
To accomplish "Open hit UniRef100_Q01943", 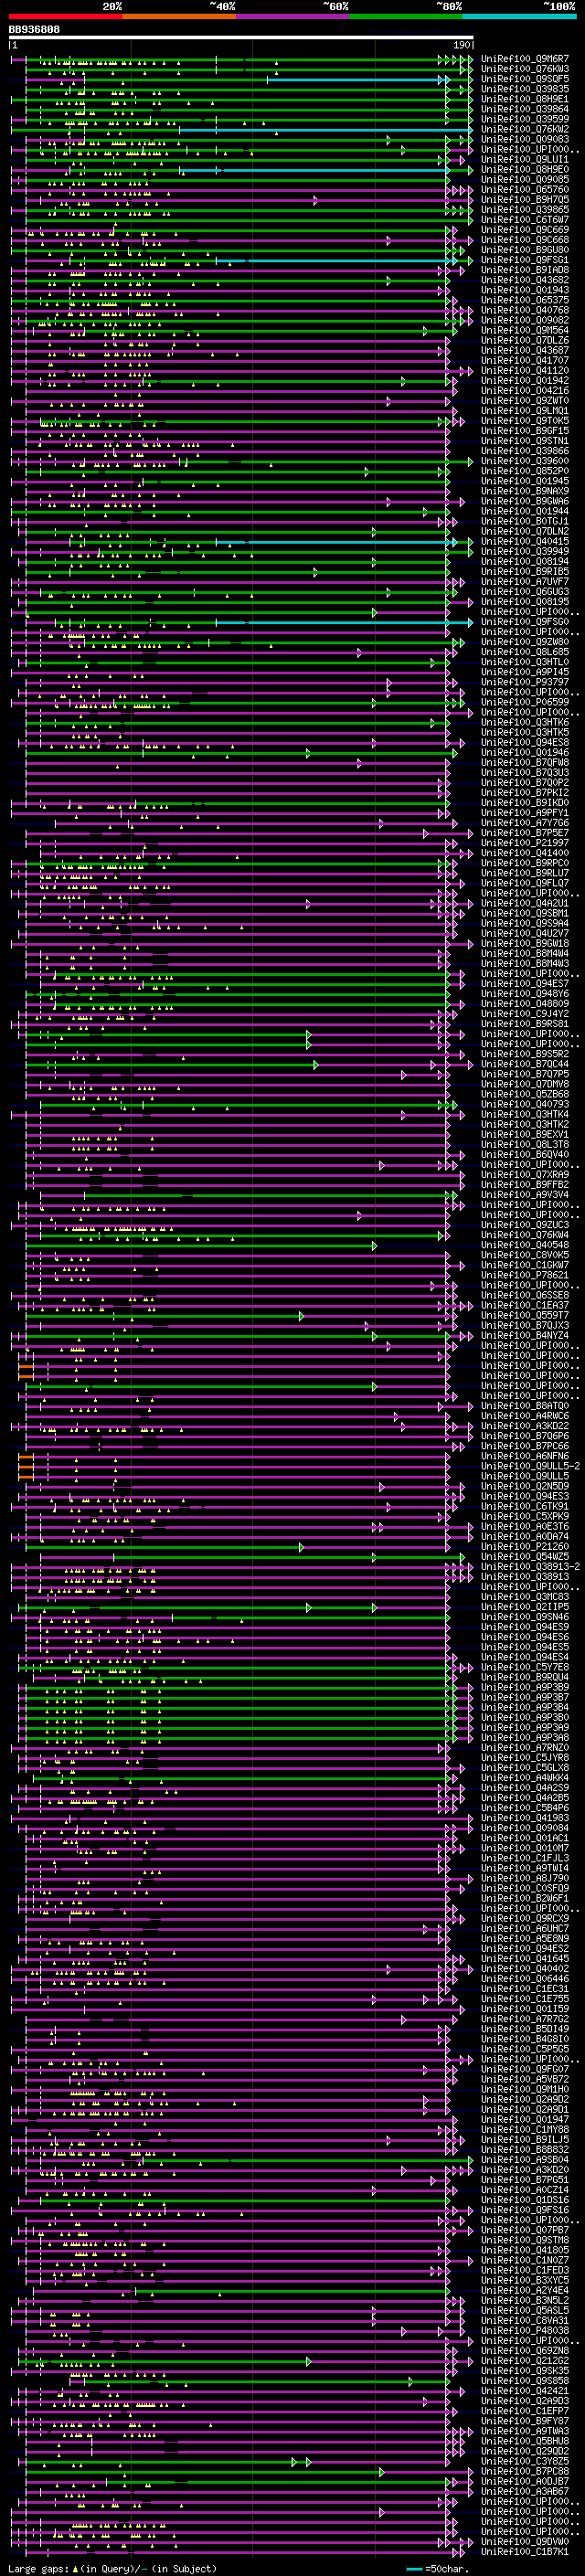I will point(525,290).
